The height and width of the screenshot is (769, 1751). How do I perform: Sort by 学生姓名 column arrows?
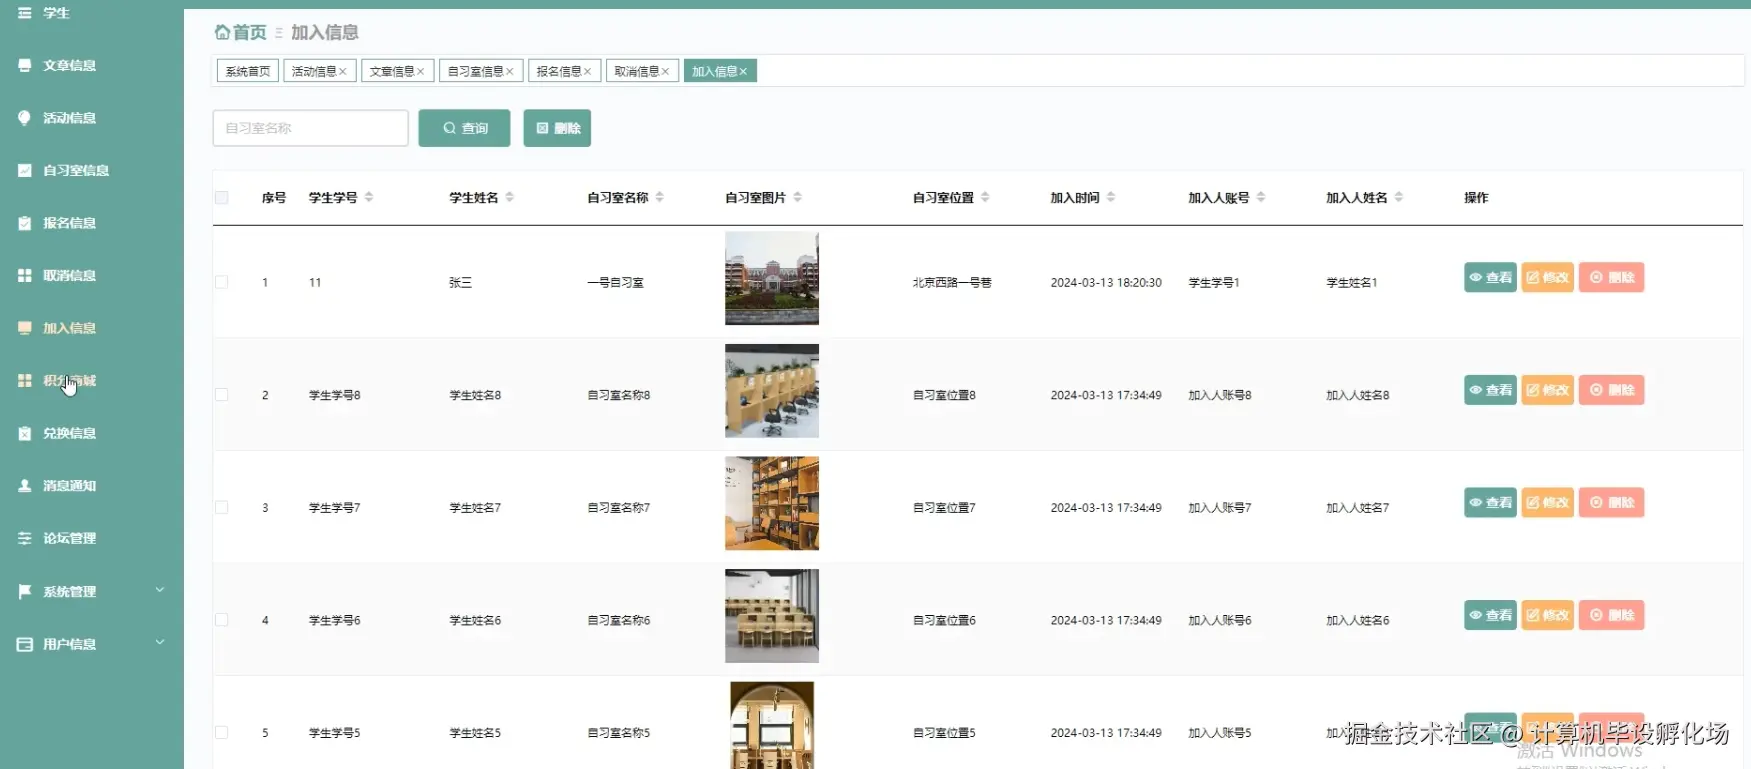(510, 197)
